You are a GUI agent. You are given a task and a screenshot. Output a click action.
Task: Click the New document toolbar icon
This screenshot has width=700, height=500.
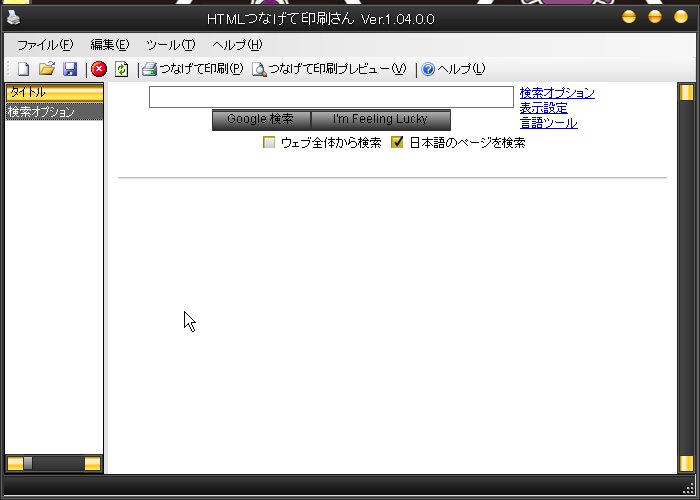pos(23,69)
